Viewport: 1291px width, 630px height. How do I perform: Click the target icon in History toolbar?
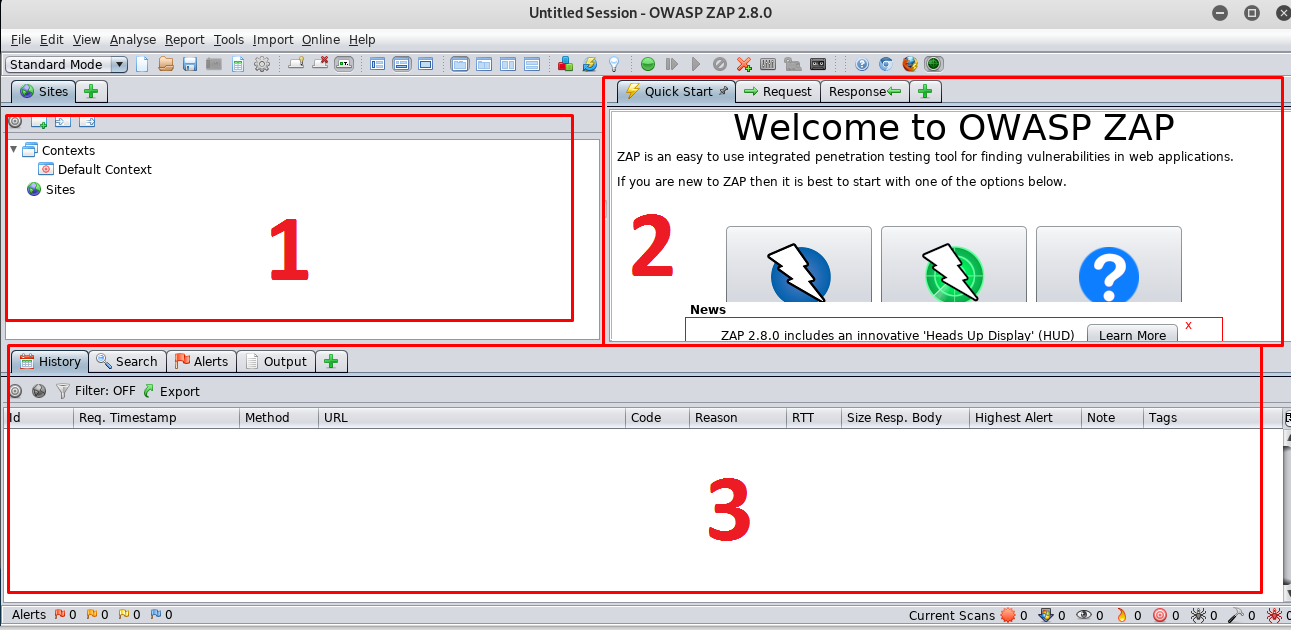[15, 391]
